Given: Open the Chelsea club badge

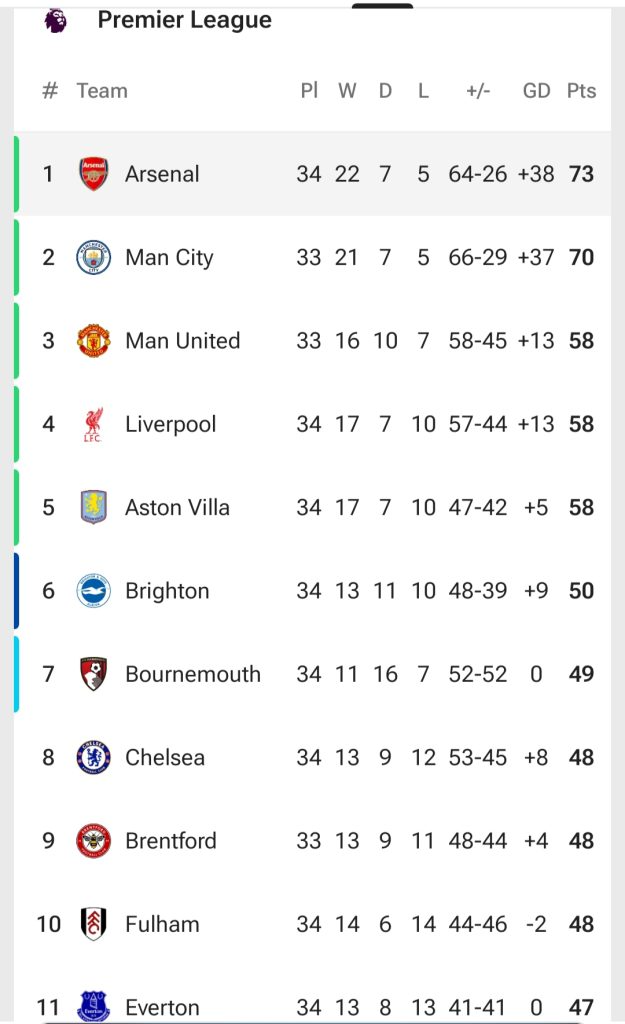Looking at the screenshot, I should (x=94, y=758).
